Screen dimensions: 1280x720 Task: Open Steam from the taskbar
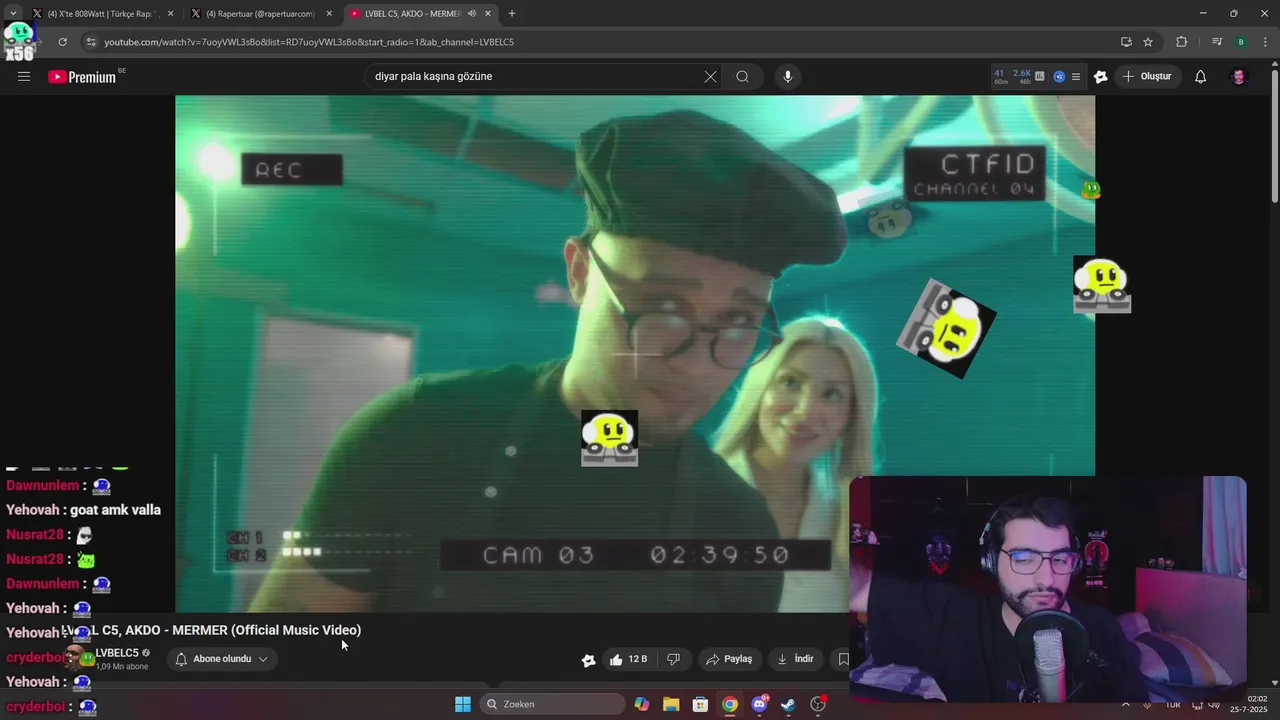pos(789,704)
